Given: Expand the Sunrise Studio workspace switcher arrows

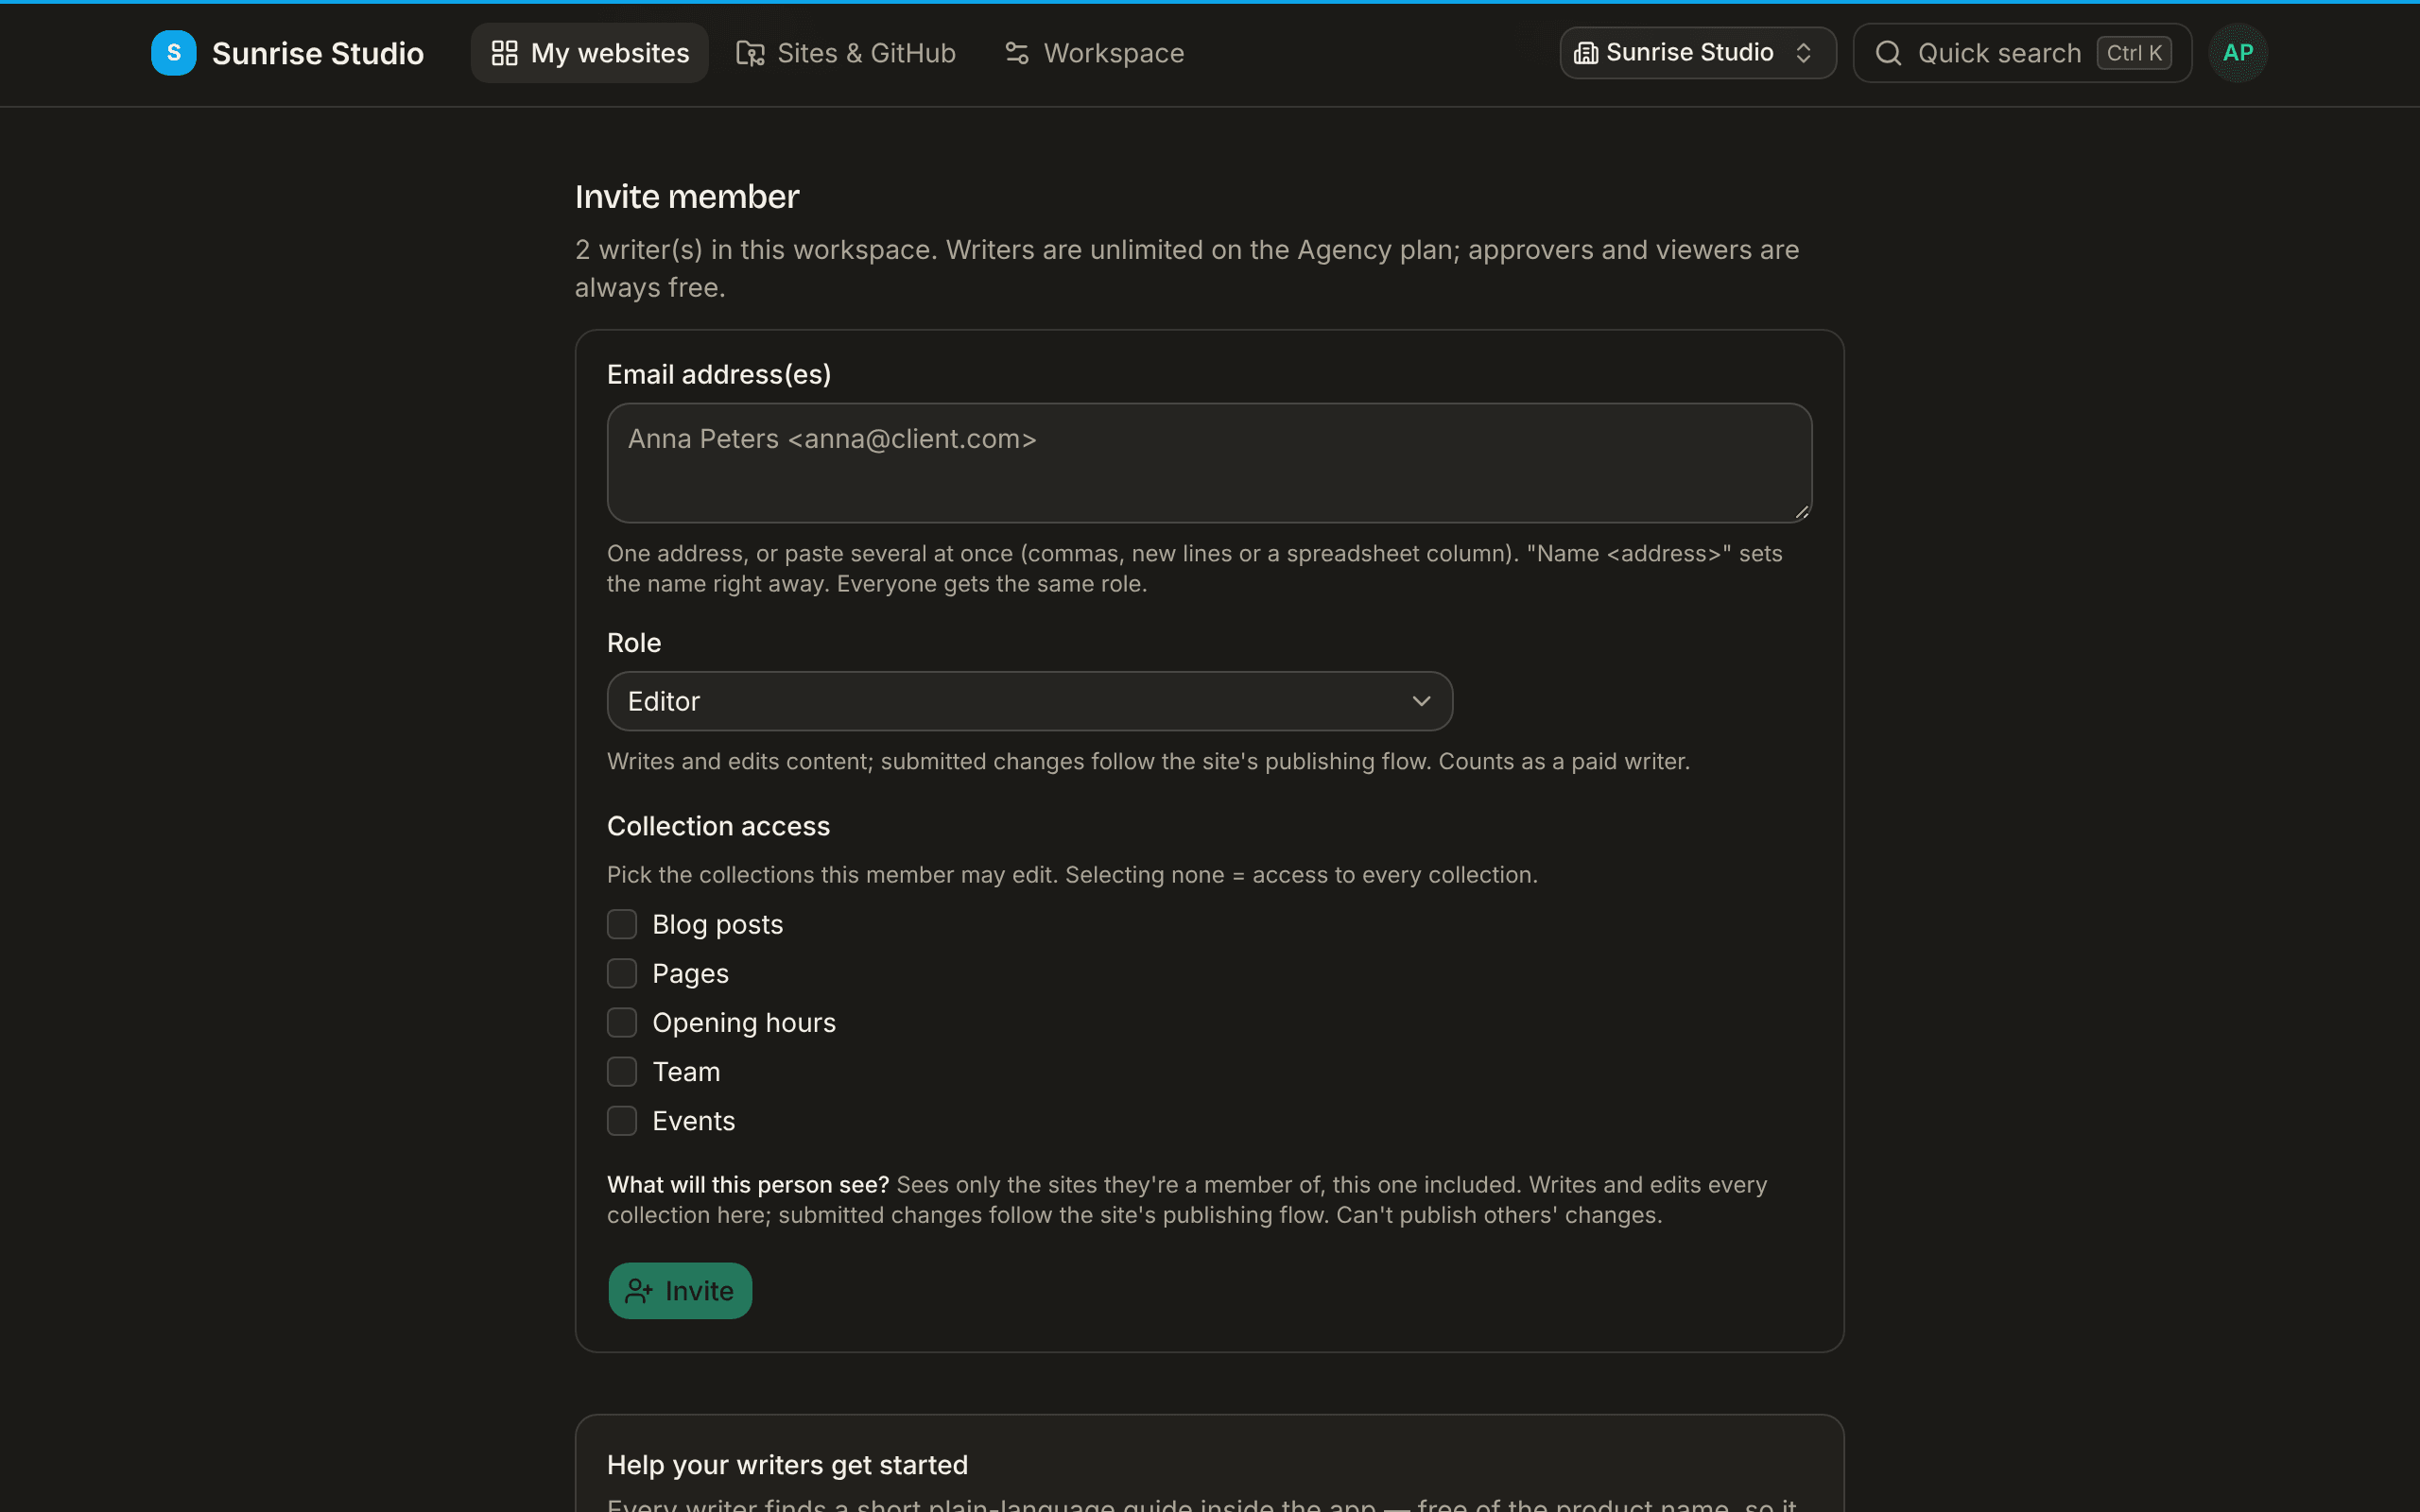Looking at the screenshot, I should (x=1803, y=53).
